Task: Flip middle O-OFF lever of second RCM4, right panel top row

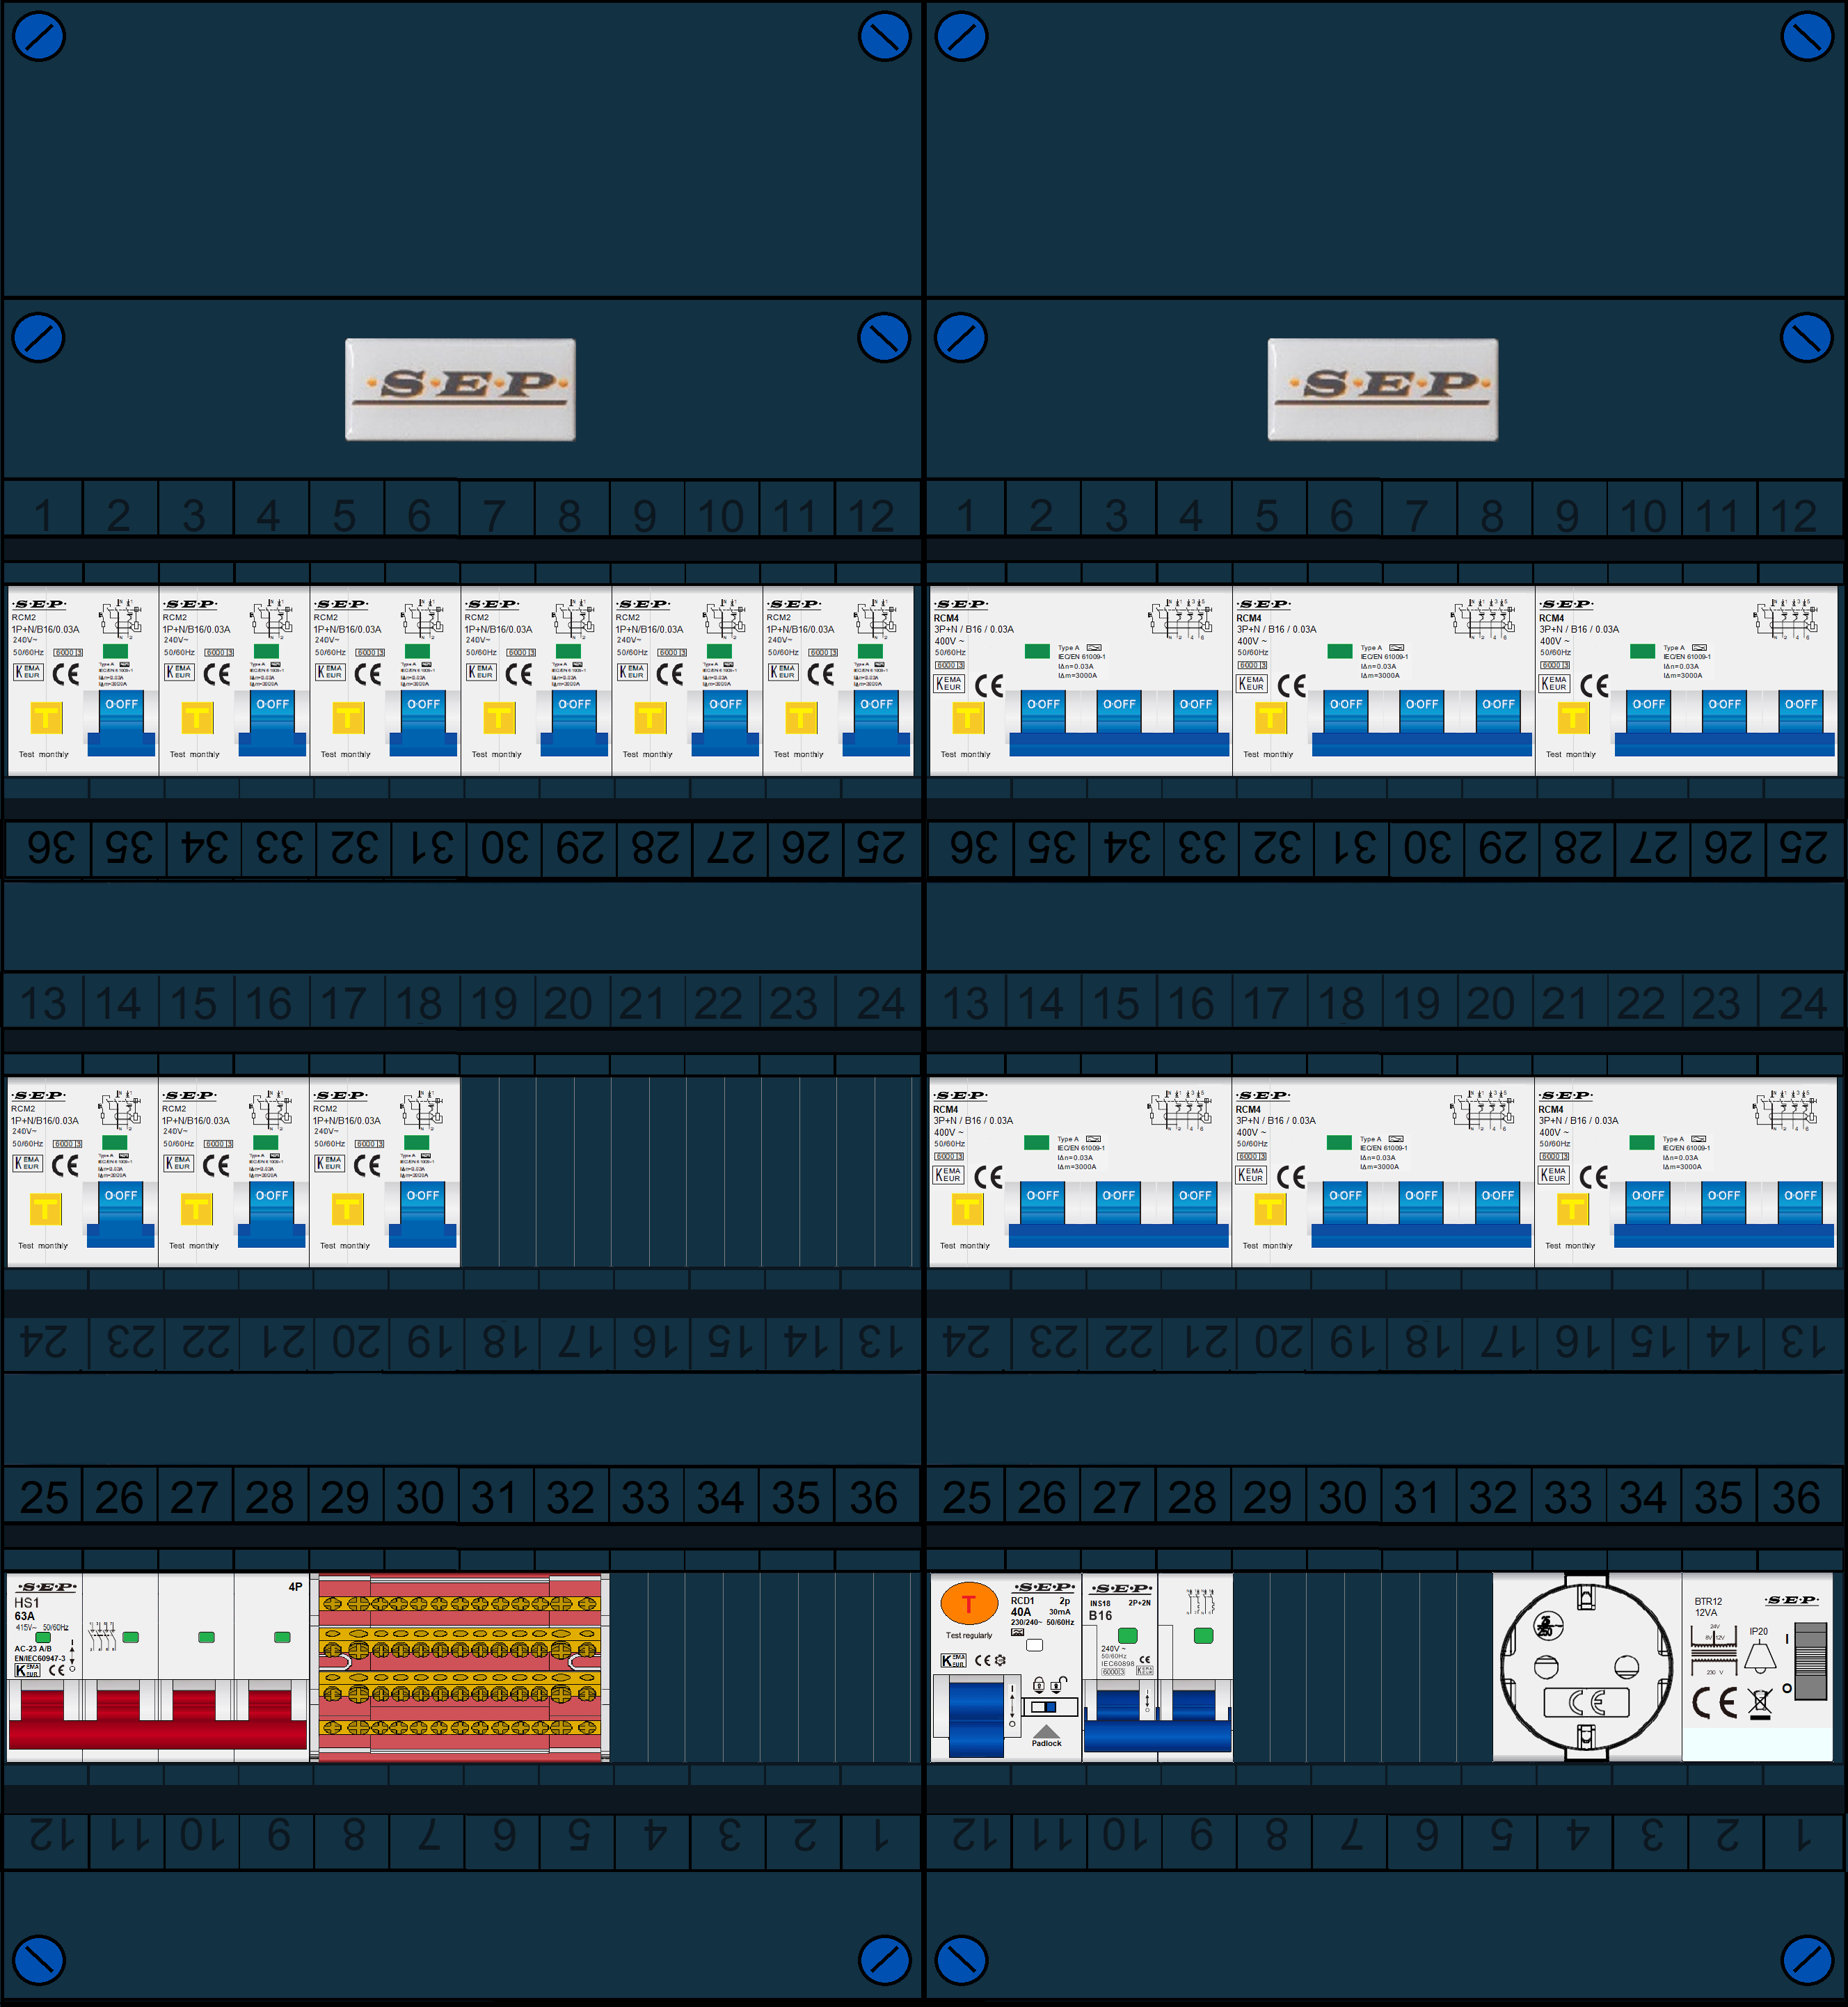Action: point(1421,712)
